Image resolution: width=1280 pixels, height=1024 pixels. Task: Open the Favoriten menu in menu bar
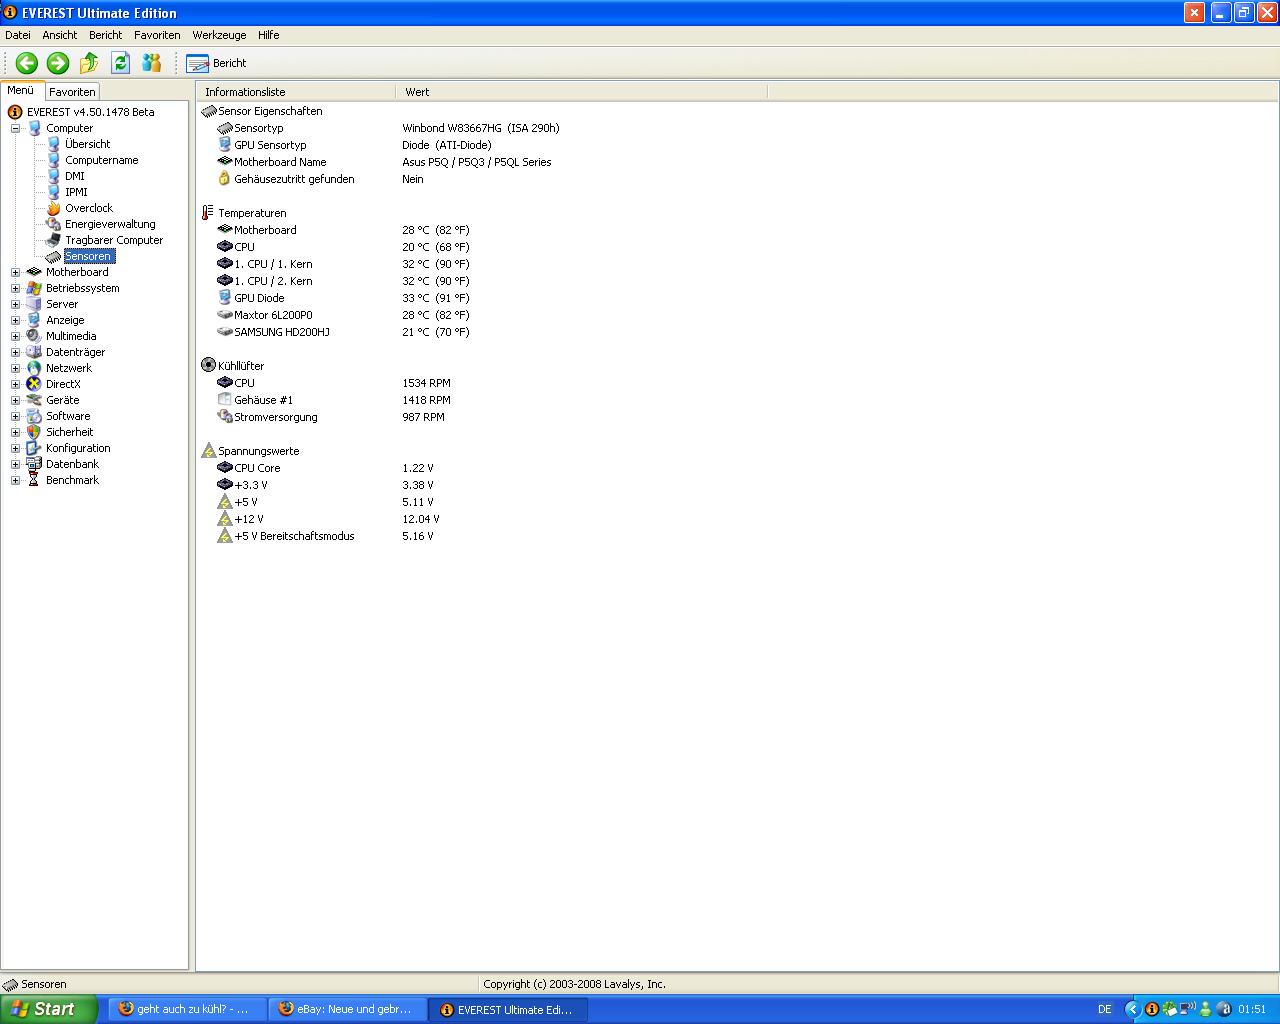(x=157, y=35)
